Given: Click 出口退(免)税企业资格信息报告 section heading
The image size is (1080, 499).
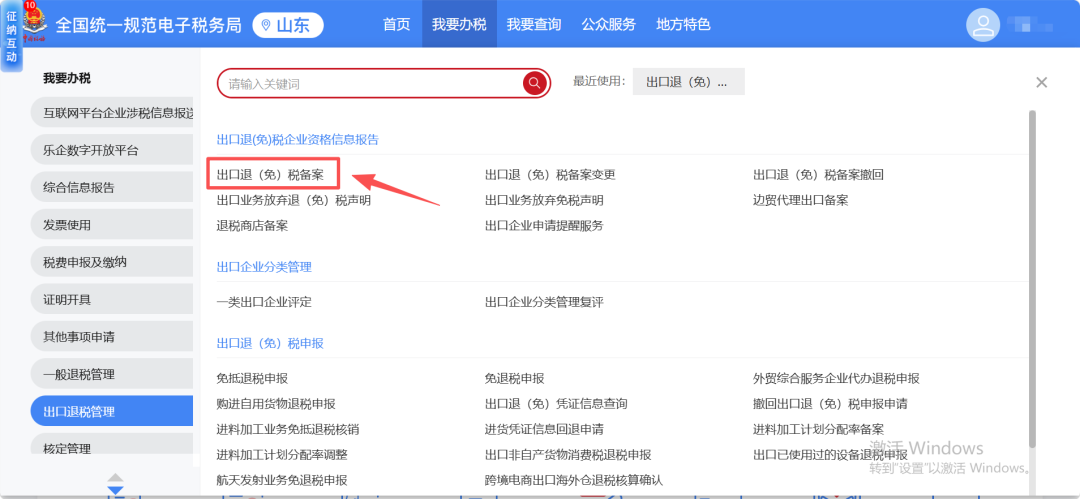Looking at the screenshot, I should point(298,139).
